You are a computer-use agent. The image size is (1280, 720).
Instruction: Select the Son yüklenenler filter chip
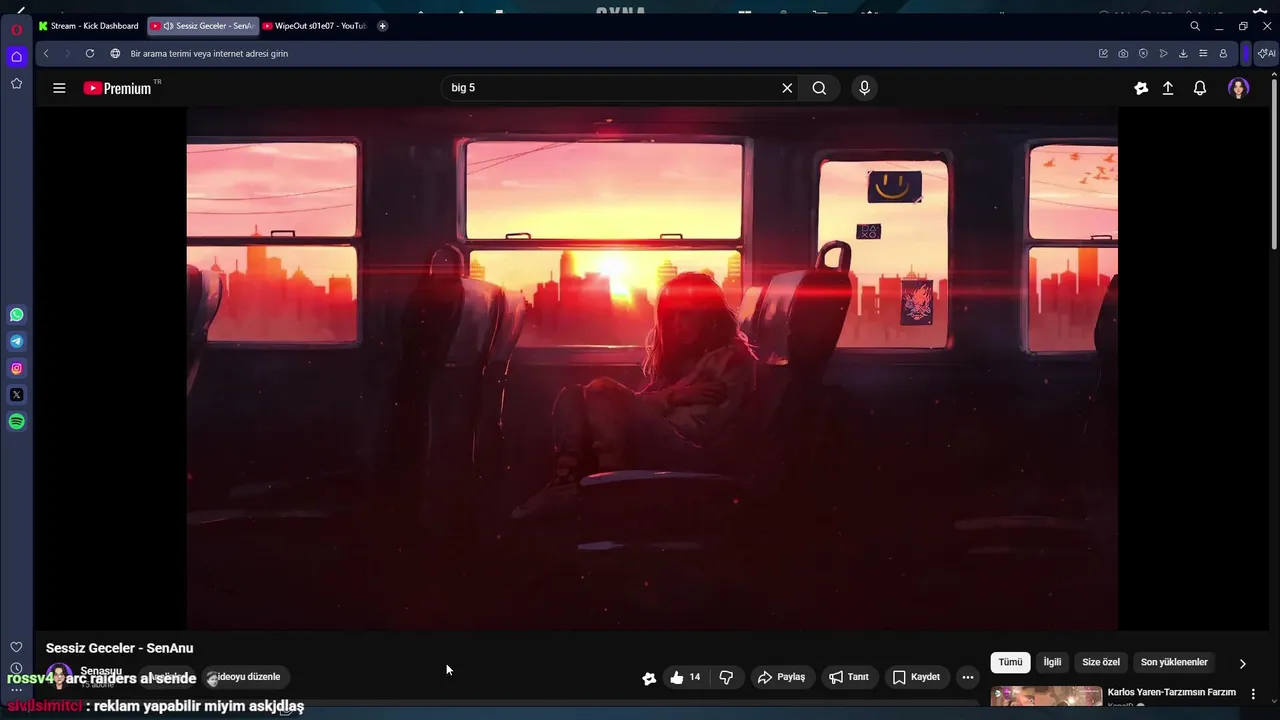(1174, 662)
